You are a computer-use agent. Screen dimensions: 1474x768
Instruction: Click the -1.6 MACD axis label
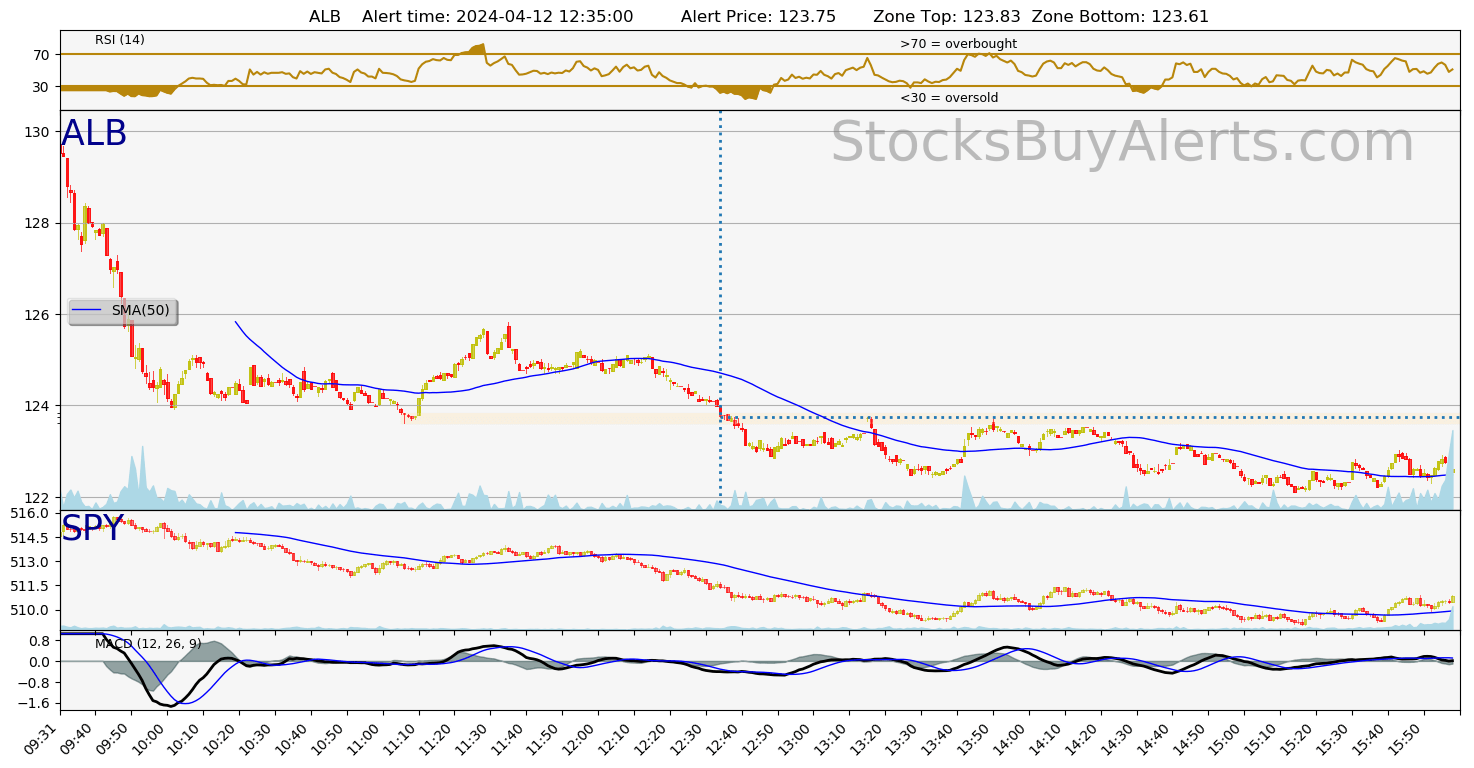(x=36, y=704)
